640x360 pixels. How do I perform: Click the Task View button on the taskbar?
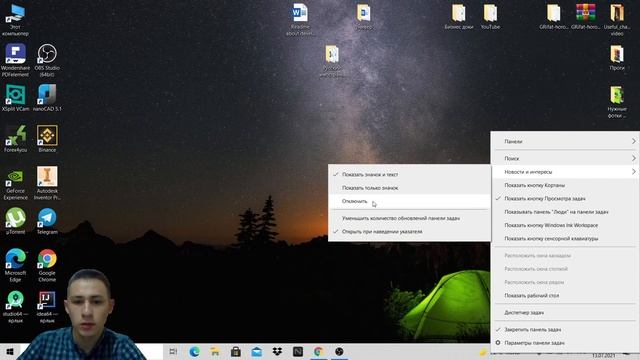click(173, 351)
